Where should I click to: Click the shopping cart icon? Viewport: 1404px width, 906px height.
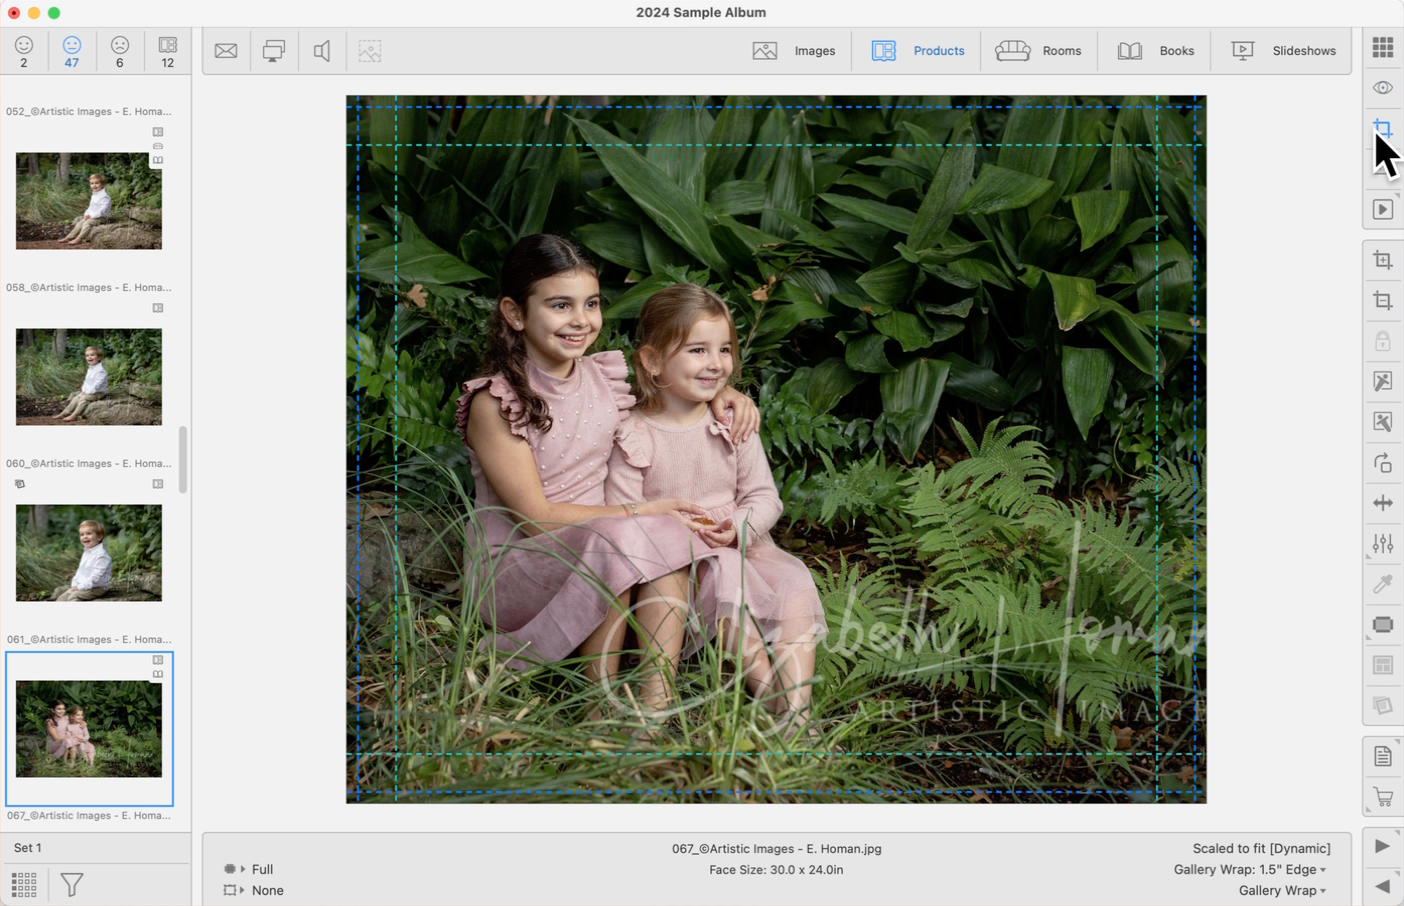pyautogui.click(x=1382, y=797)
